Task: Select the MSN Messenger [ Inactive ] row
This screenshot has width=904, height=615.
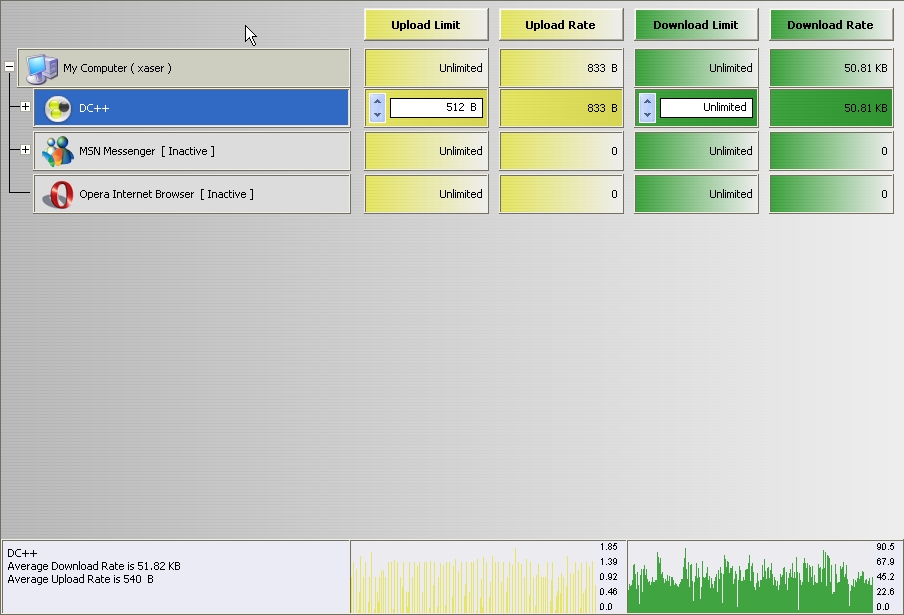Action: [x=192, y=151]
